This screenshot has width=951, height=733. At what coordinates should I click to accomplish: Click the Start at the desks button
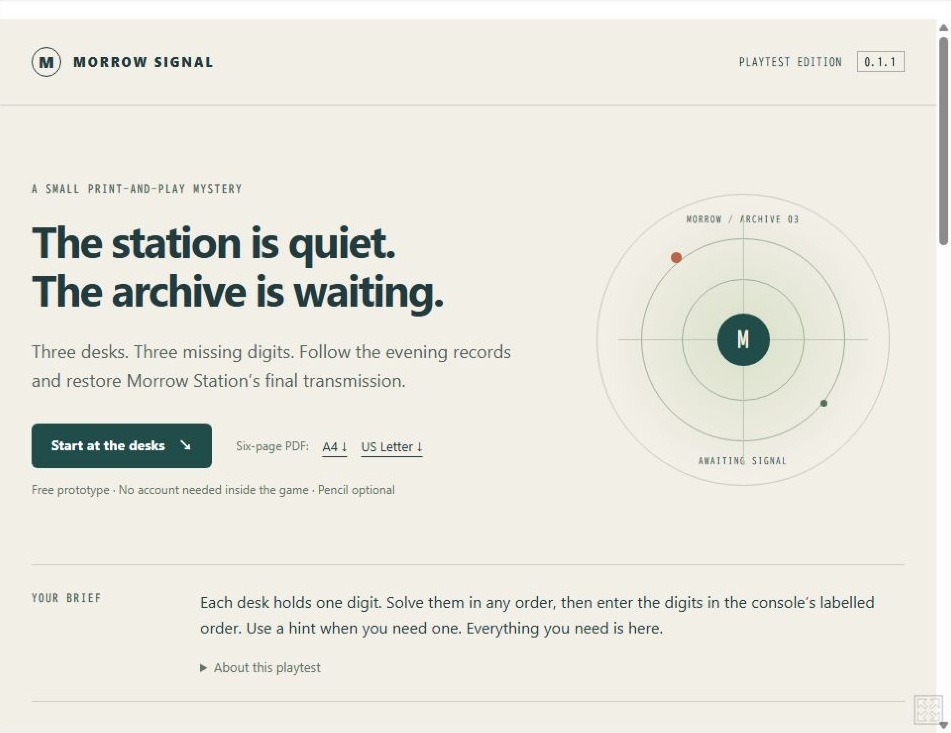(122, 446)
